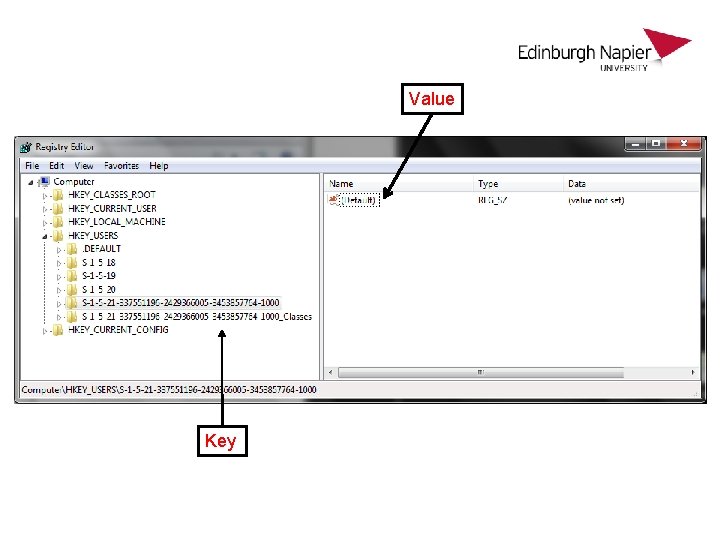Select the HKEY_LOCAL_MACHINE key
This screenshot has height=540, width=720.
[117, 222]
